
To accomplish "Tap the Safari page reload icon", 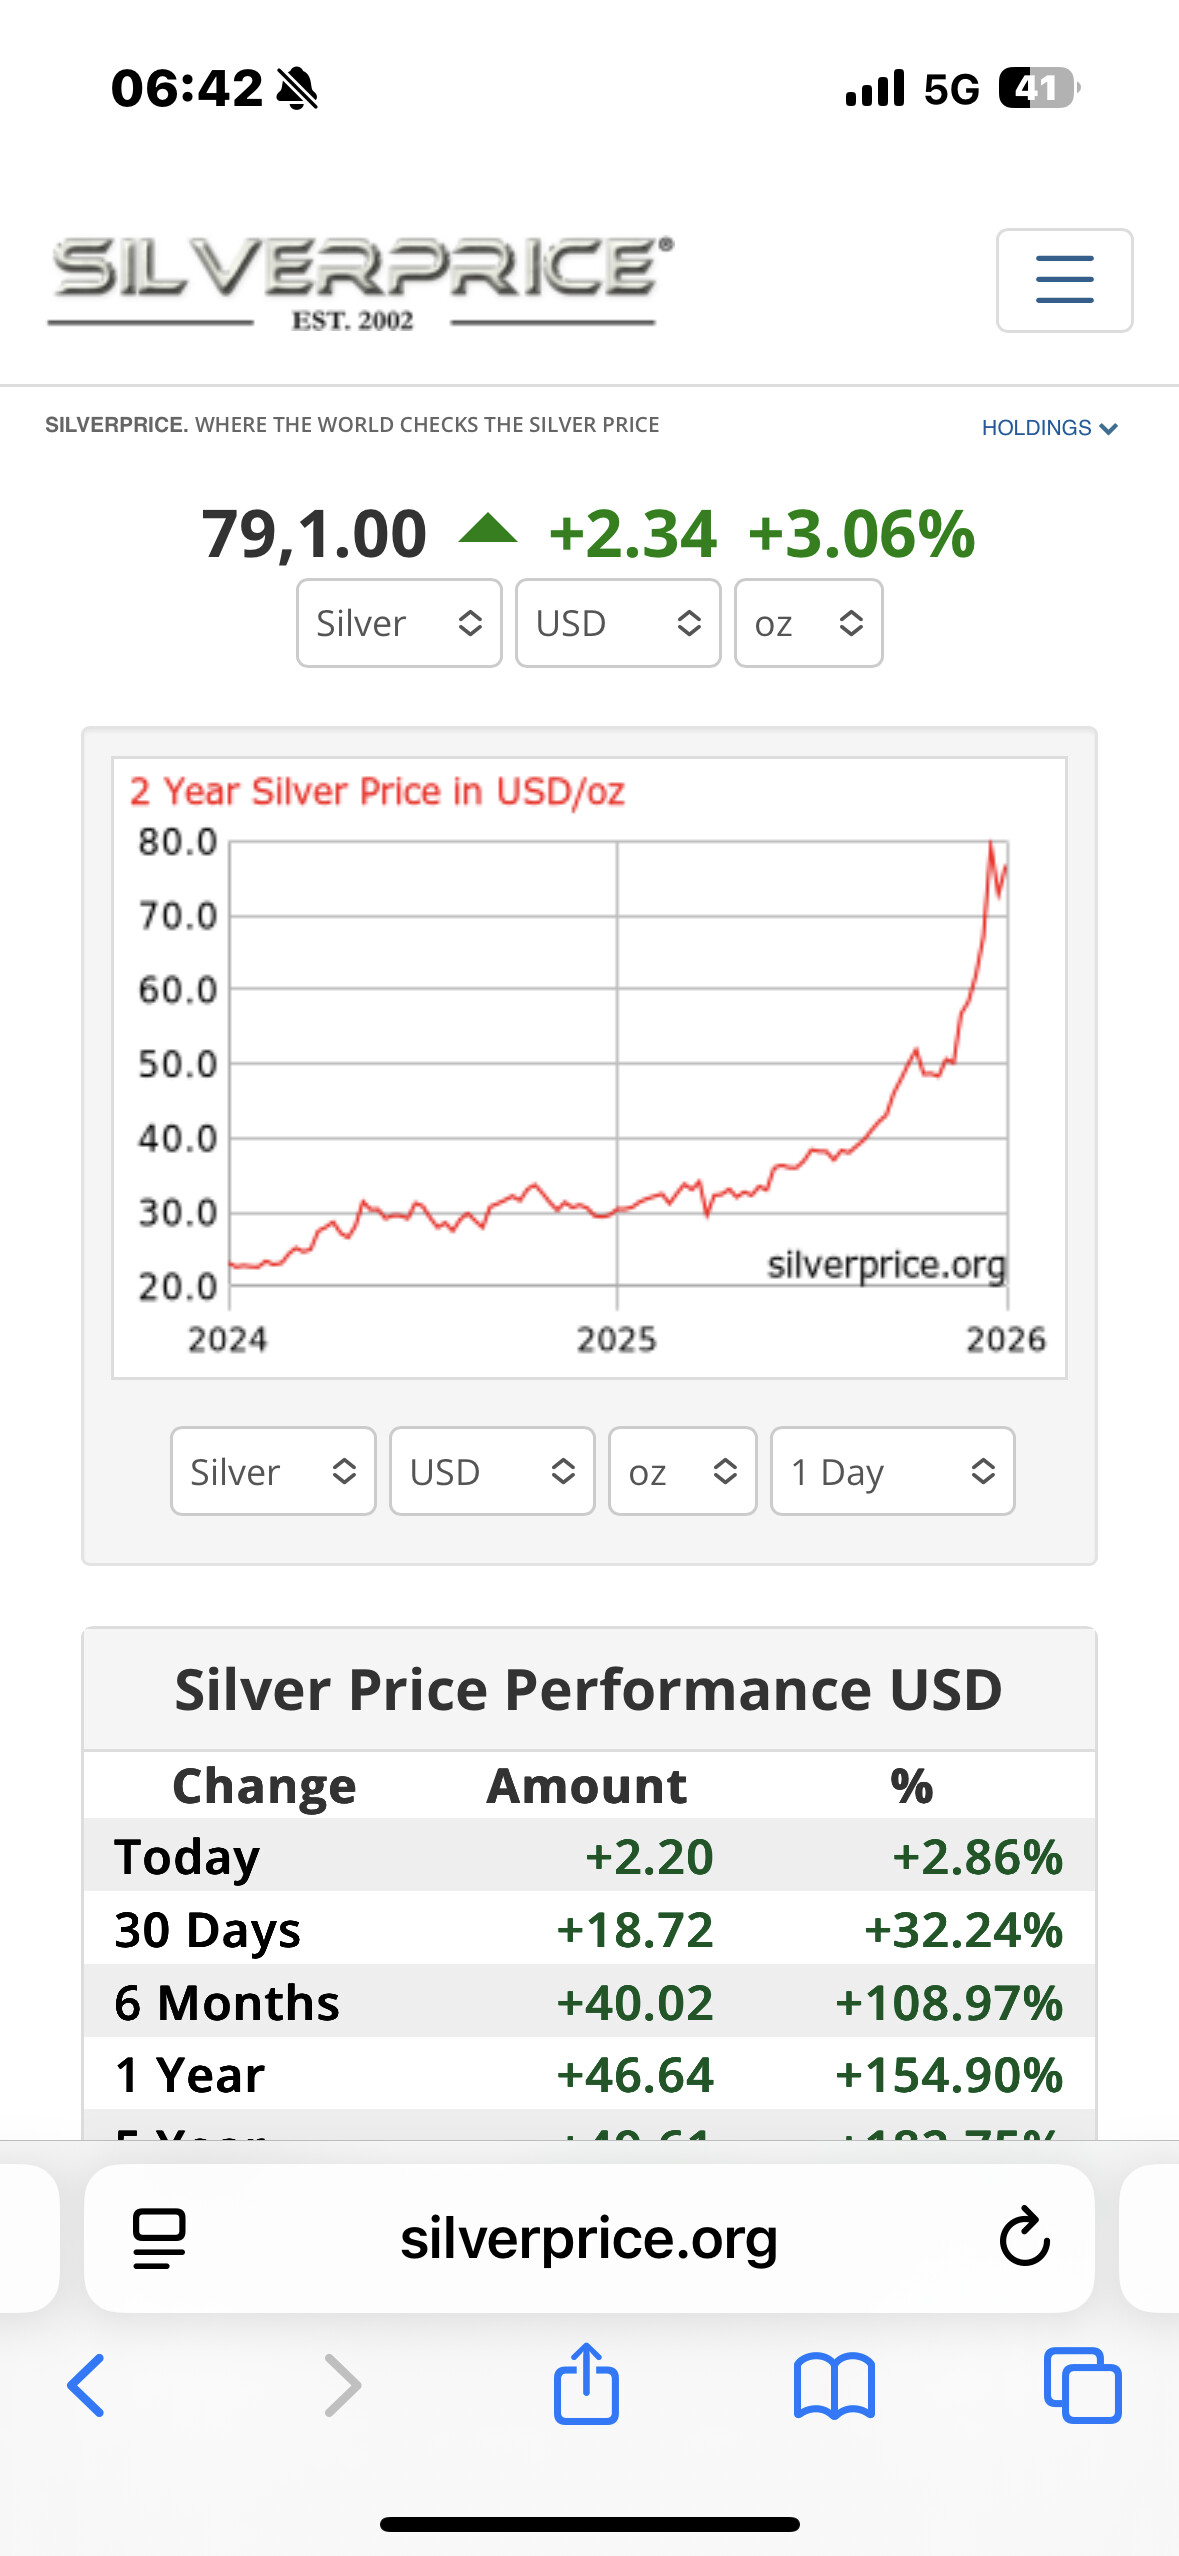I will coord(1024,2237).
